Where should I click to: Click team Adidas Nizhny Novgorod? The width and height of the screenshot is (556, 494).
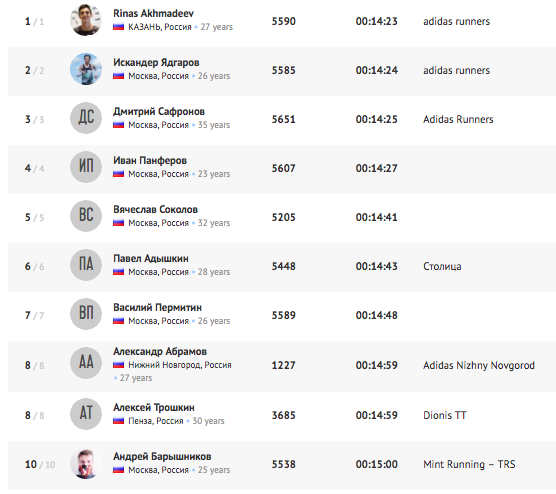[479, 365]
